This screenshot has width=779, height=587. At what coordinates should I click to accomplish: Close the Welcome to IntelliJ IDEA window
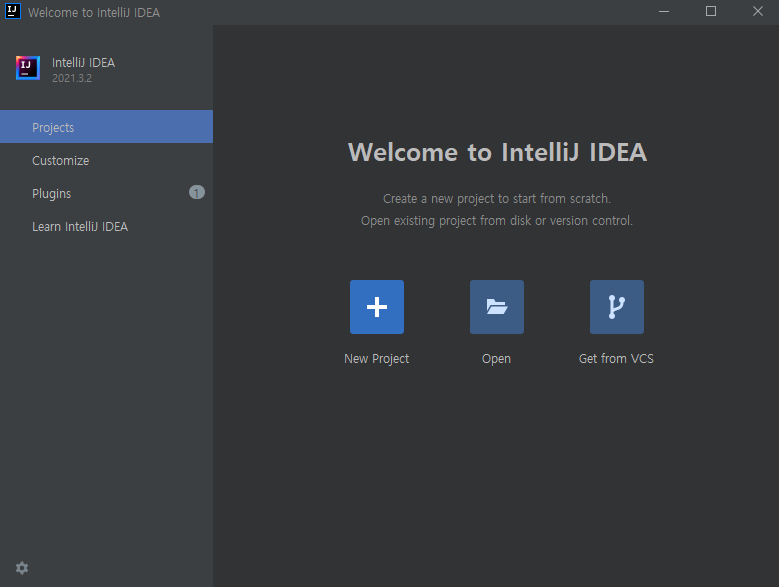tap(757, 11)
